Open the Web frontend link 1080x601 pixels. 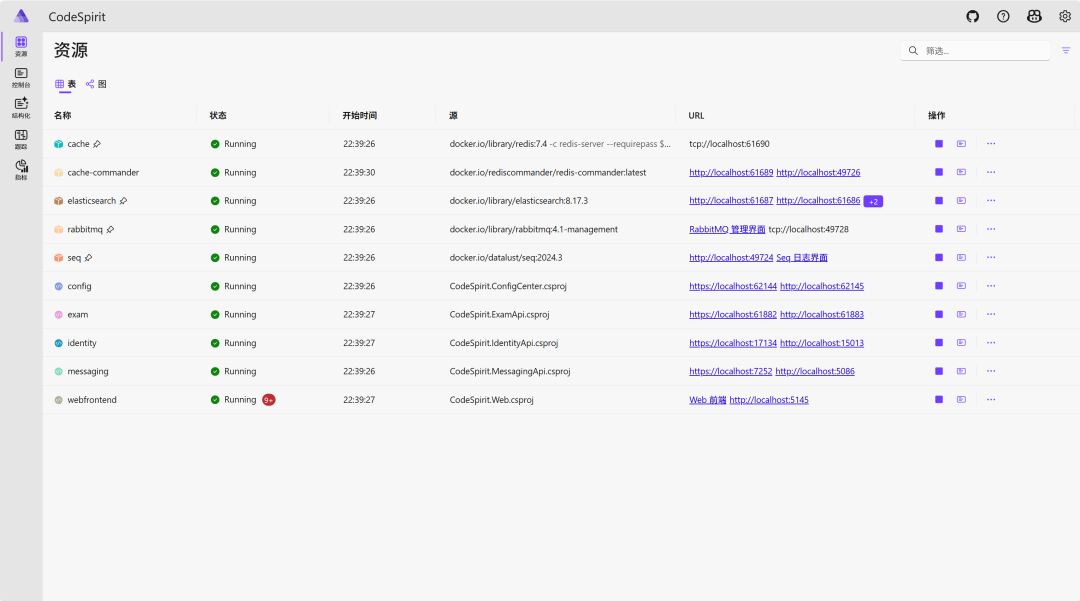coord(708,400)
